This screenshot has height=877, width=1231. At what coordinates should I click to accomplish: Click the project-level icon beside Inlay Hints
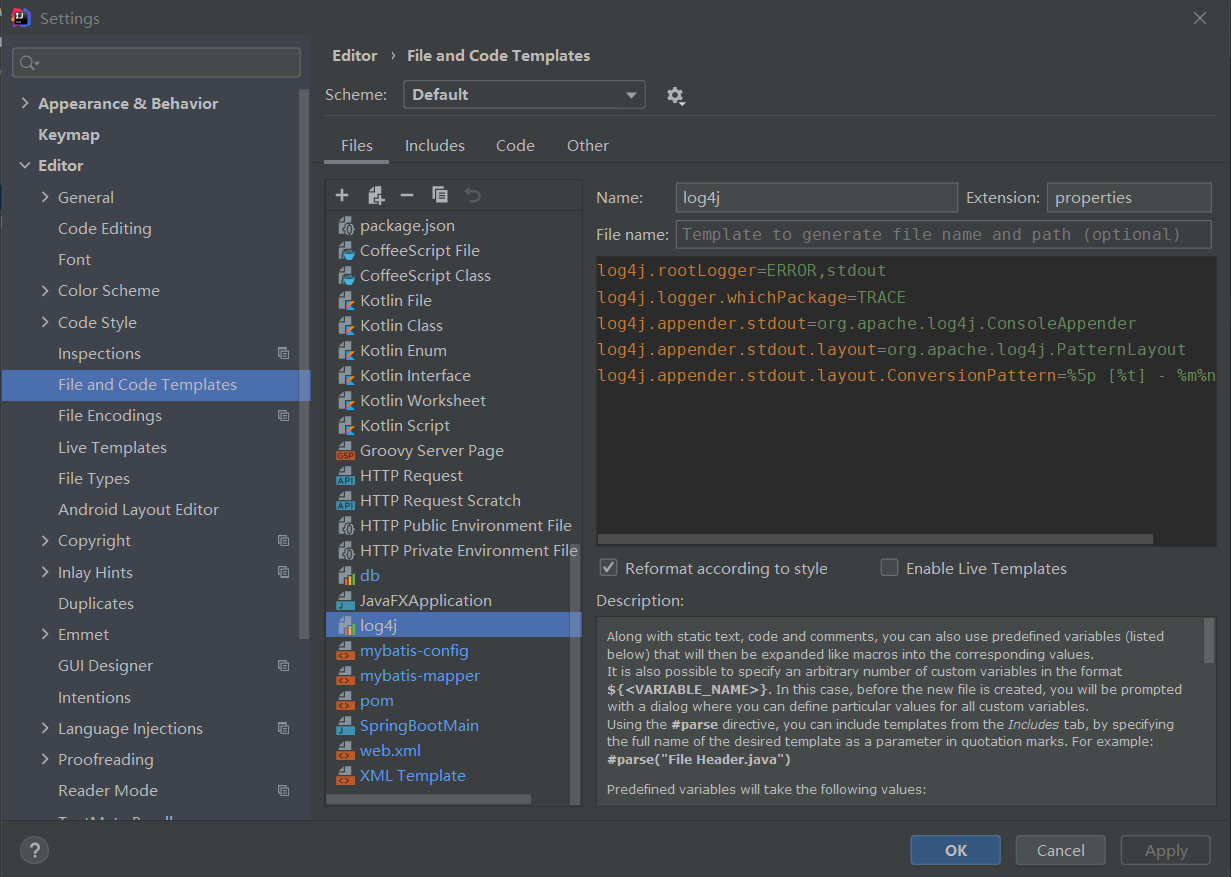pyautogui.click(x=284, y=572)
